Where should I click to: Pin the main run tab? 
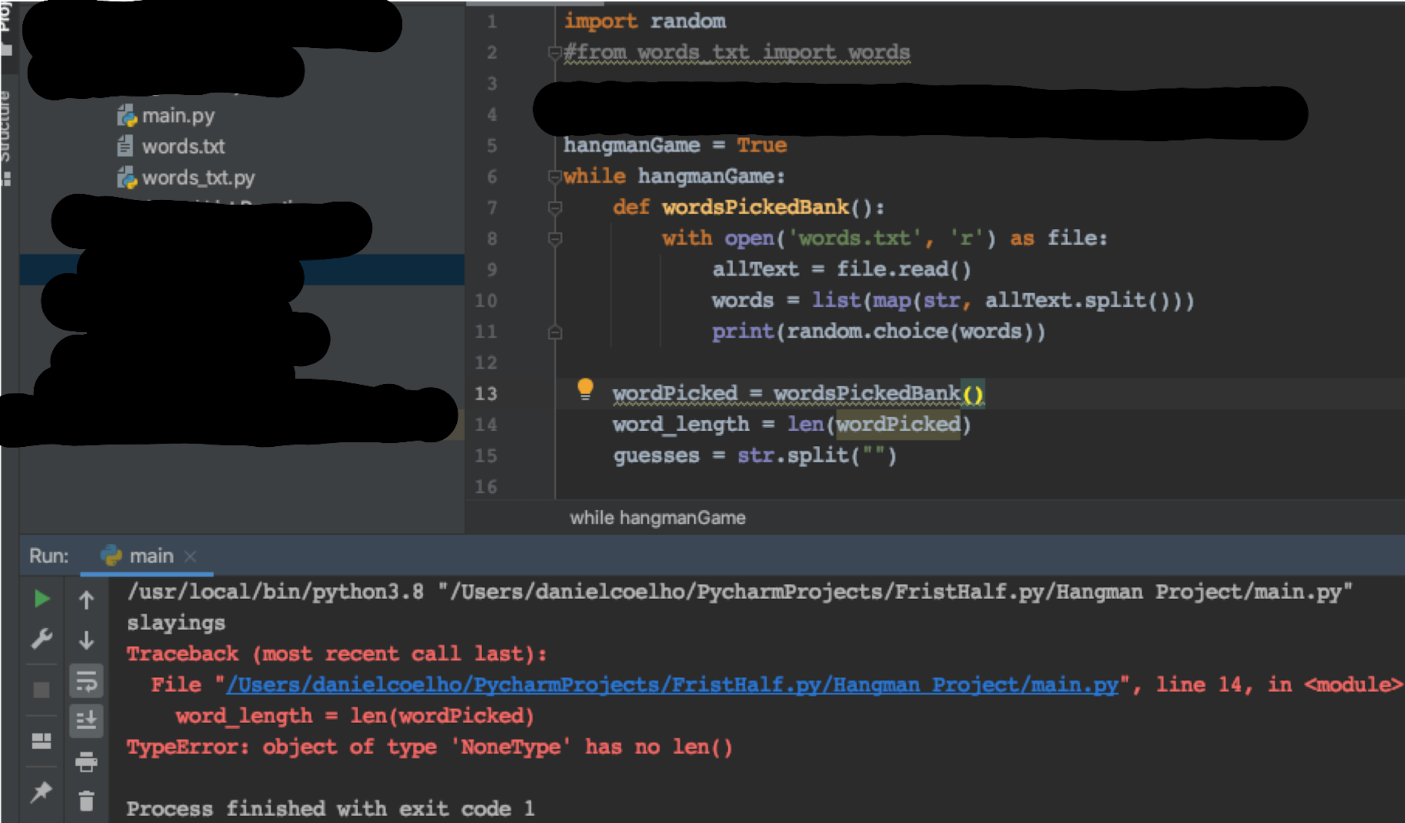(x=42, y=793)
